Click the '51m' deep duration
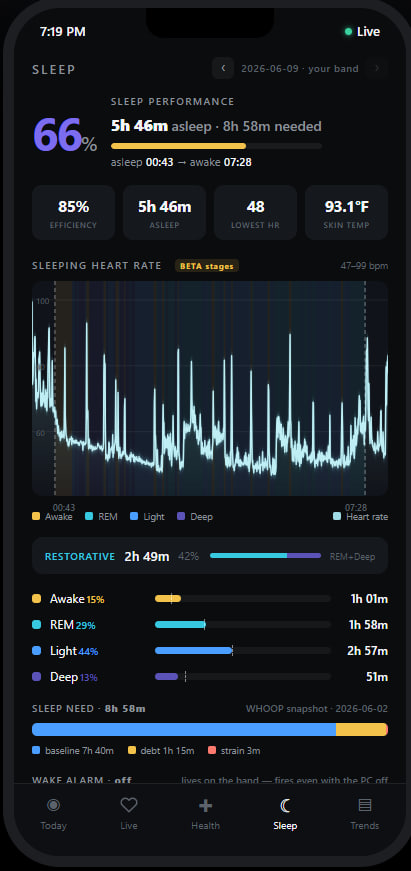Viewport: 411px width, 871px height. coord(377,677)
